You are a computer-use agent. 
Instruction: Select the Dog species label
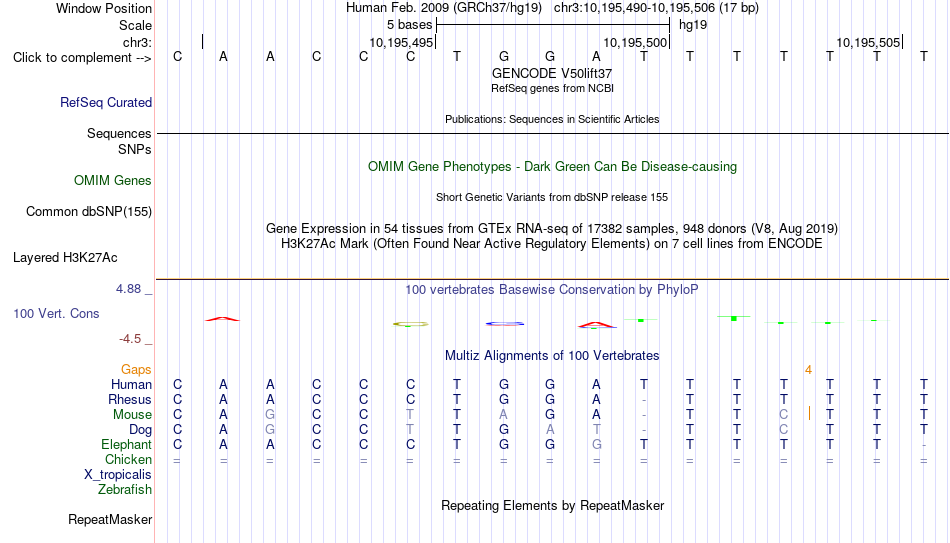tap(140, 430)
